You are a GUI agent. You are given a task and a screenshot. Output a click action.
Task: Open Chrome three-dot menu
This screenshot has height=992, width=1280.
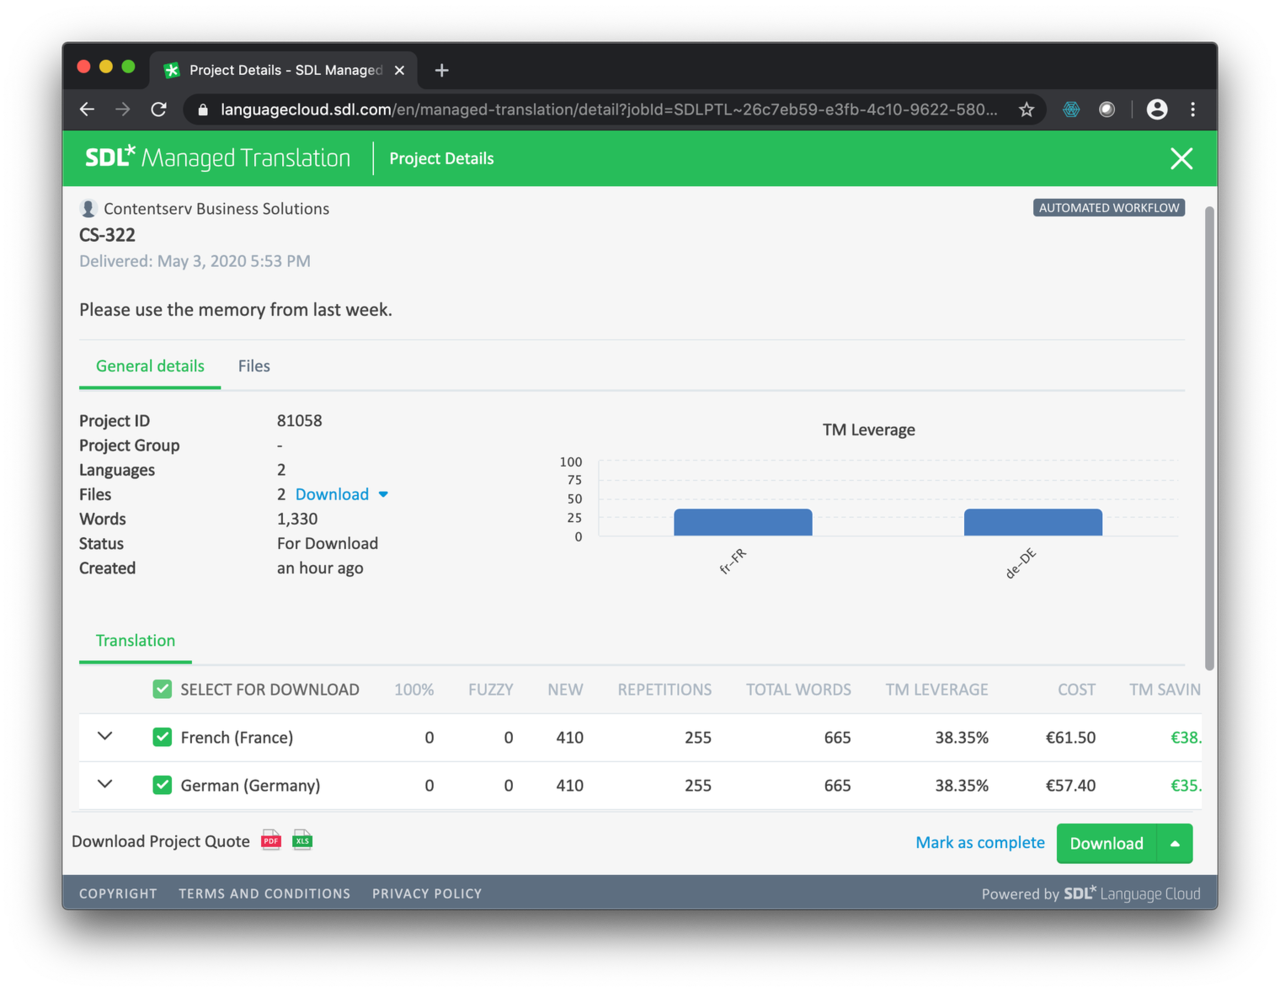tap(1193, 110)
